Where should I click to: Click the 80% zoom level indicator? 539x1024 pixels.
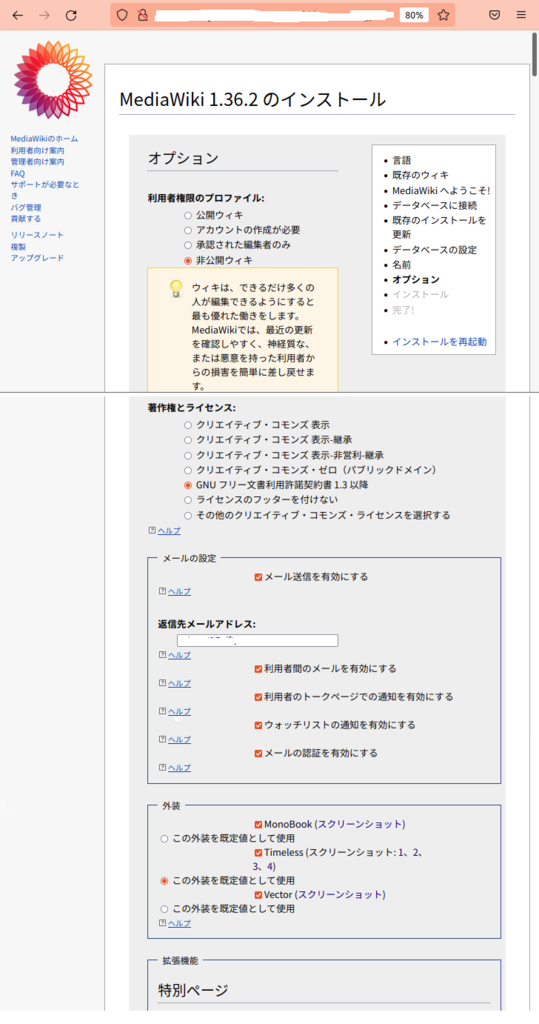(x=414, y=15)
